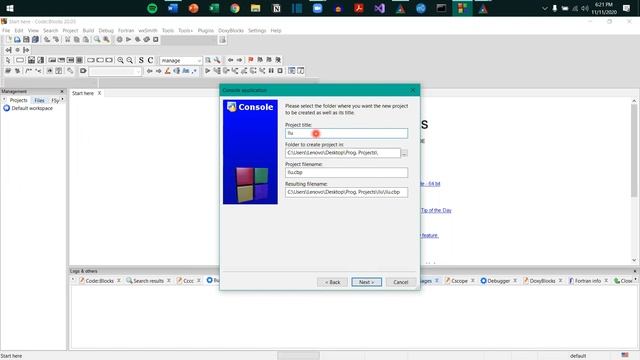Image resolution: width=640 pixels, height=360 pixels.
Task: Open the manage dropdown in toolbar
Action: [181, 60]
